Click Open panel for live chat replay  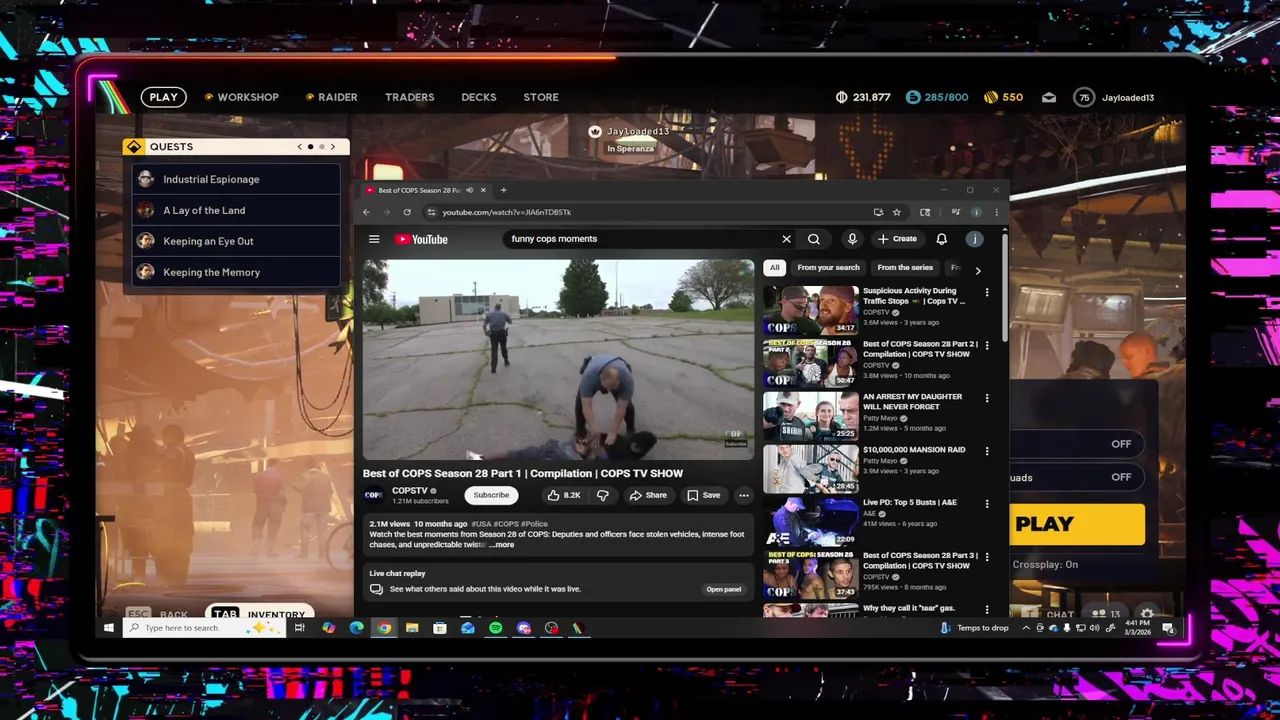tap(724, 589)
